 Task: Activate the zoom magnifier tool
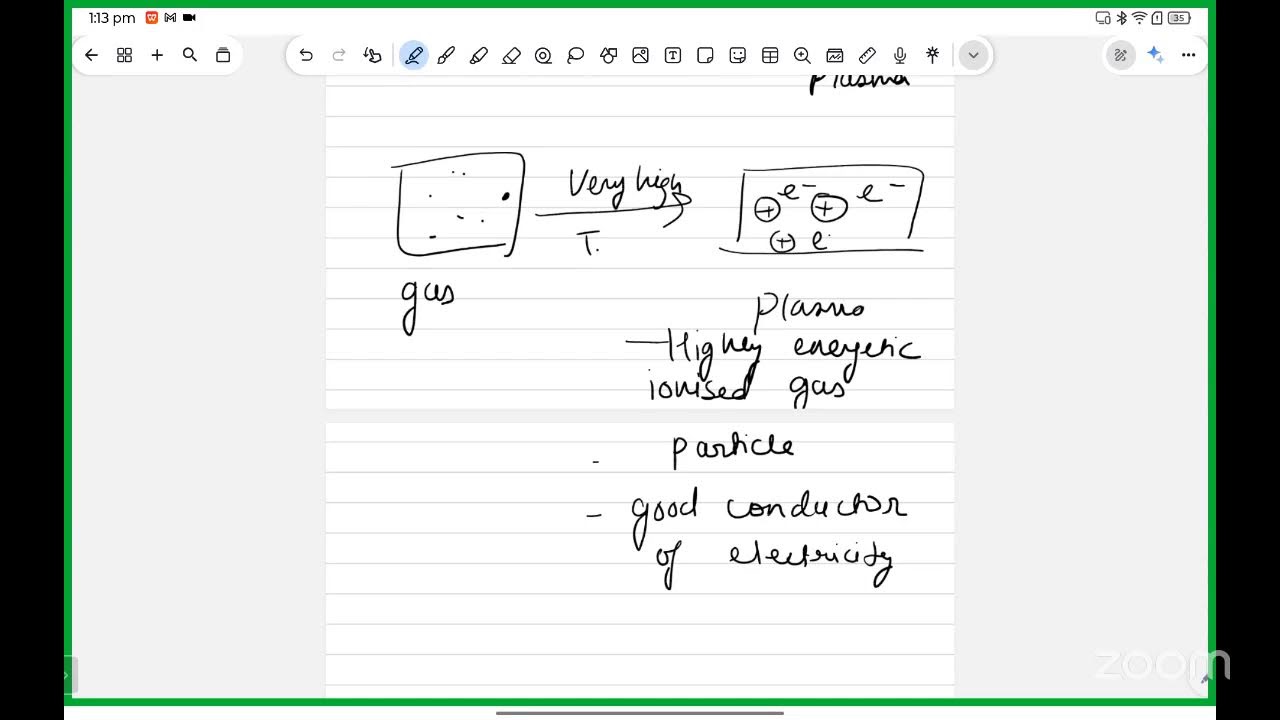[802, 56]
